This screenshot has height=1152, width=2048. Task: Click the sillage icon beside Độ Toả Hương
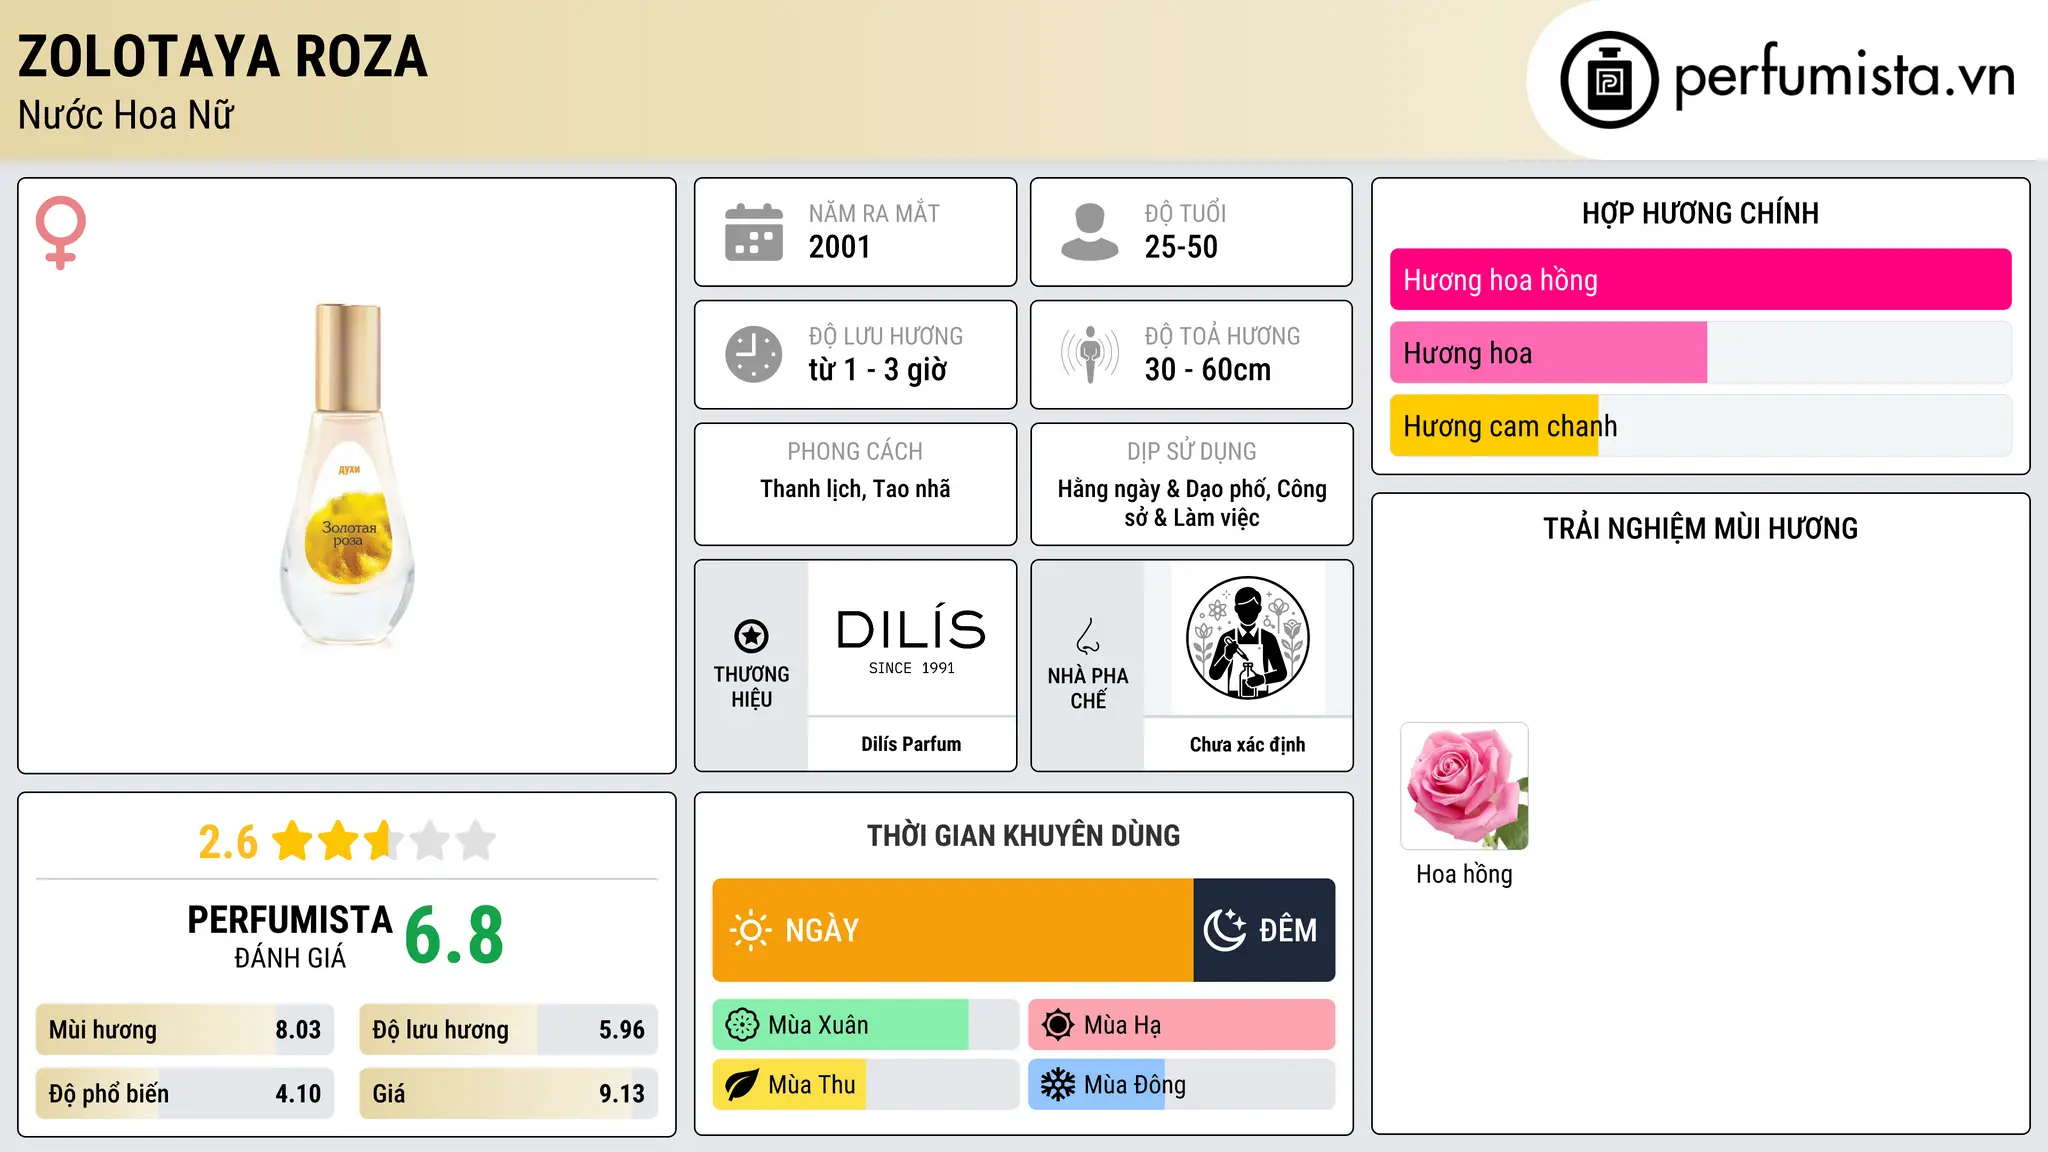tap(1090, 354)
